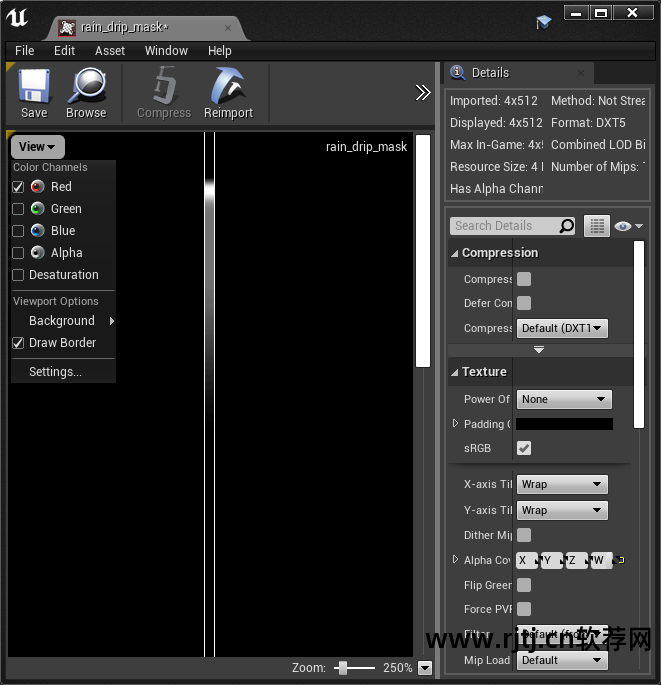The height and width of the screenshot is (685, 661).
Task: Click the Alpha Coverage W value field
Action: coord(602,560)
